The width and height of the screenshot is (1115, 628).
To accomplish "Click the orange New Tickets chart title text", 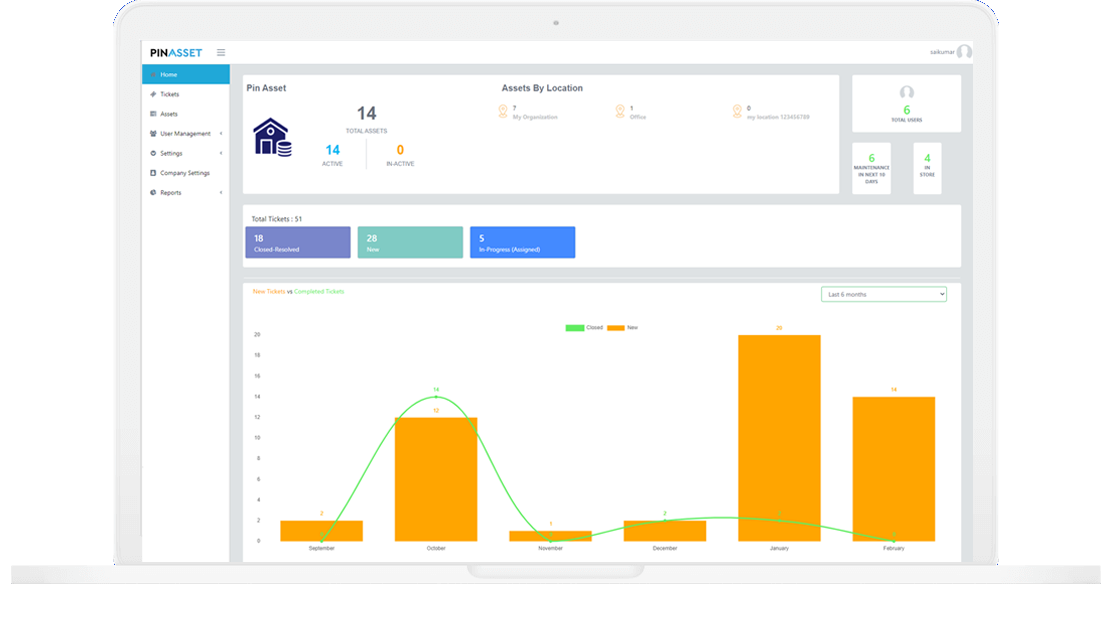I will tap(269, 292).
